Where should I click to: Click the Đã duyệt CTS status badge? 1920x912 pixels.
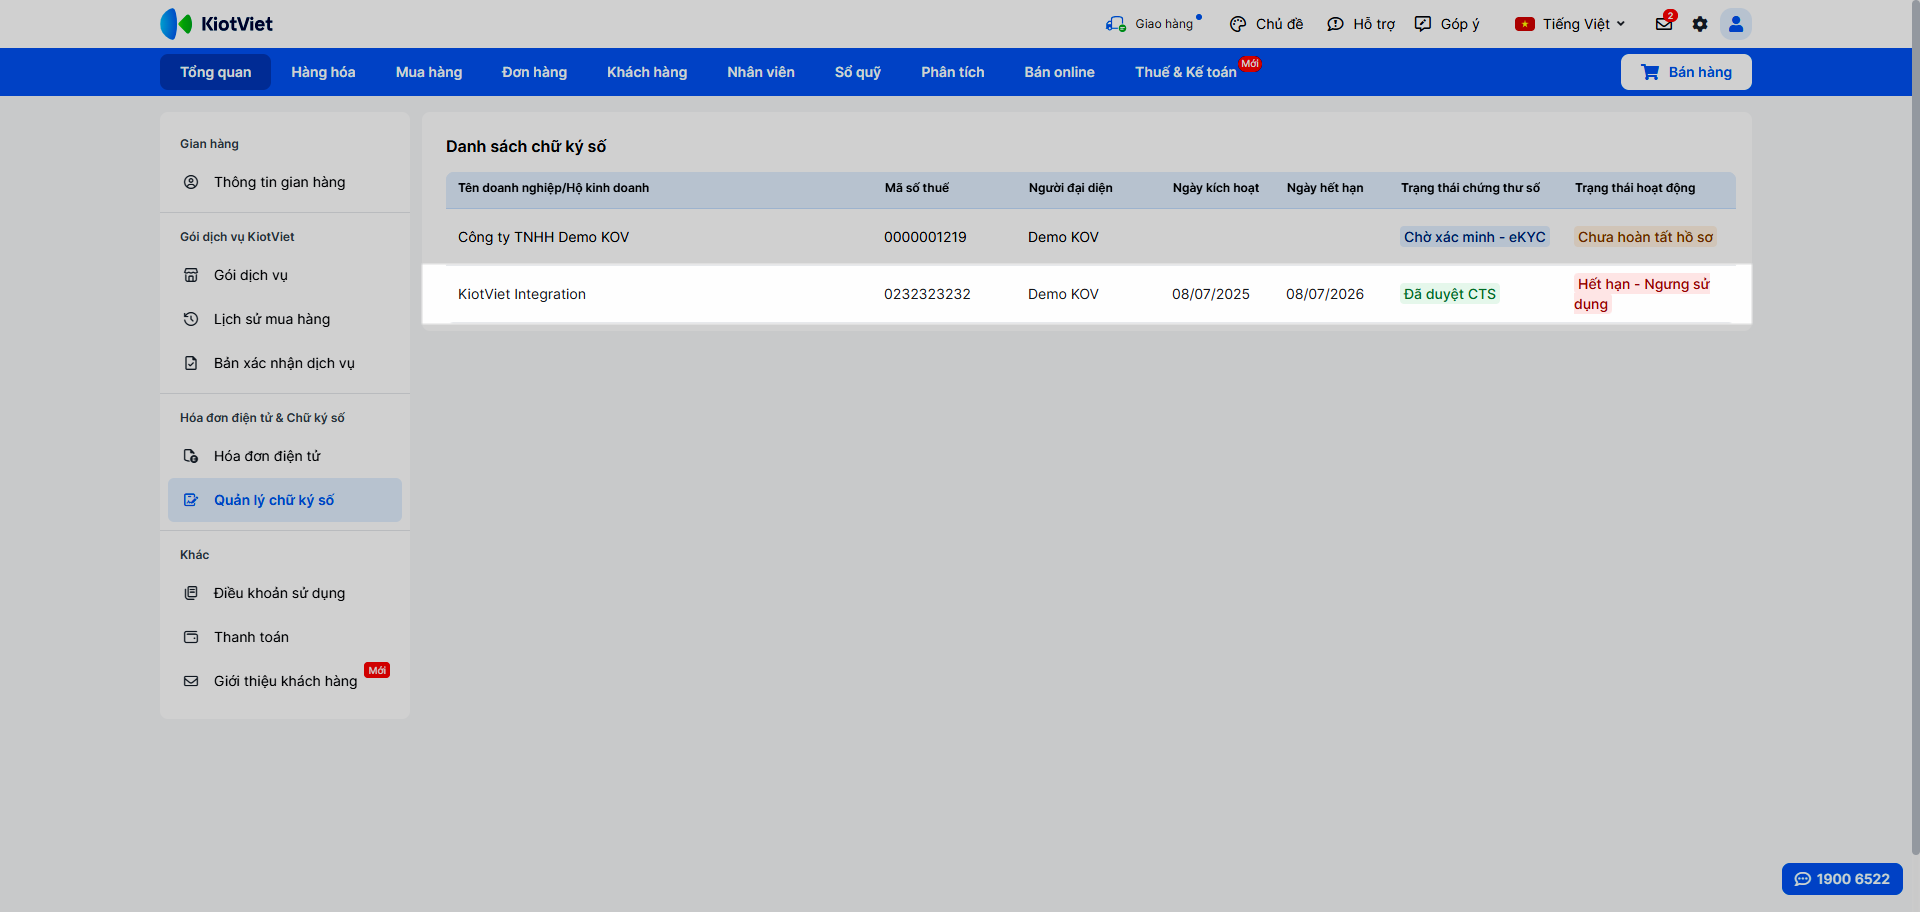pyautogui.click(x=1450, y=294)
